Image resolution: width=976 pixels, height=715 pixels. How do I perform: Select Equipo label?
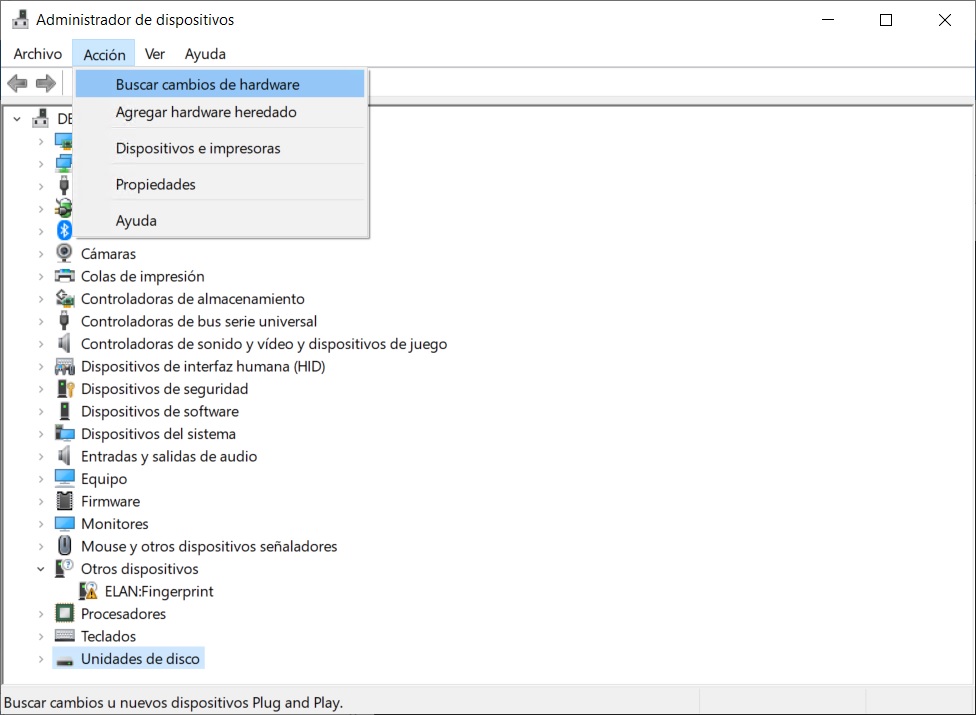click(x=104, y=479)
